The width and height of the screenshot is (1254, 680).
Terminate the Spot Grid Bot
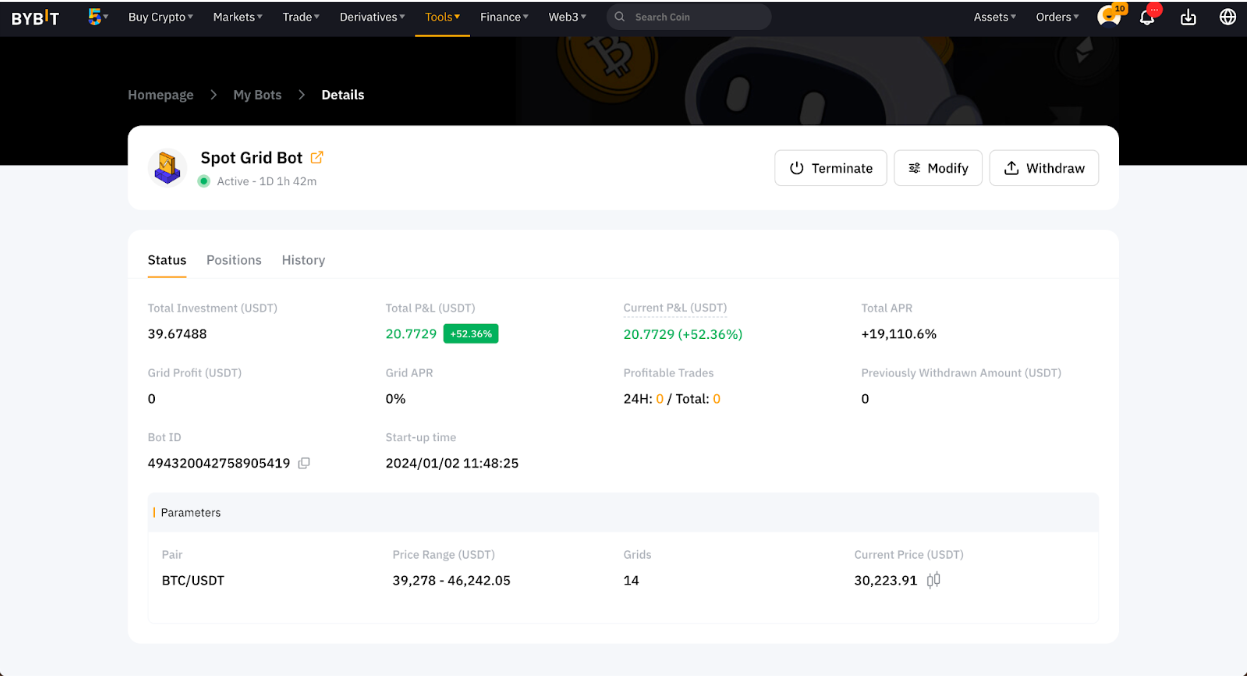[x=830, y=168]
